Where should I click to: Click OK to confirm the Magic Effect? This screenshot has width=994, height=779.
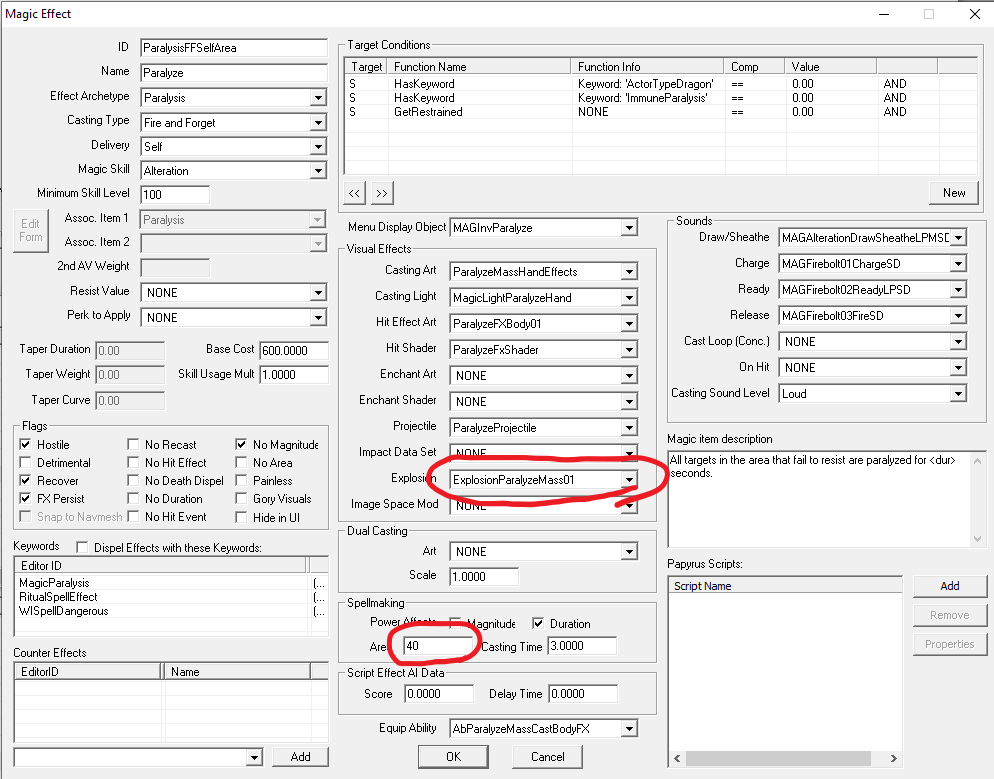click(x=453, y=756)
